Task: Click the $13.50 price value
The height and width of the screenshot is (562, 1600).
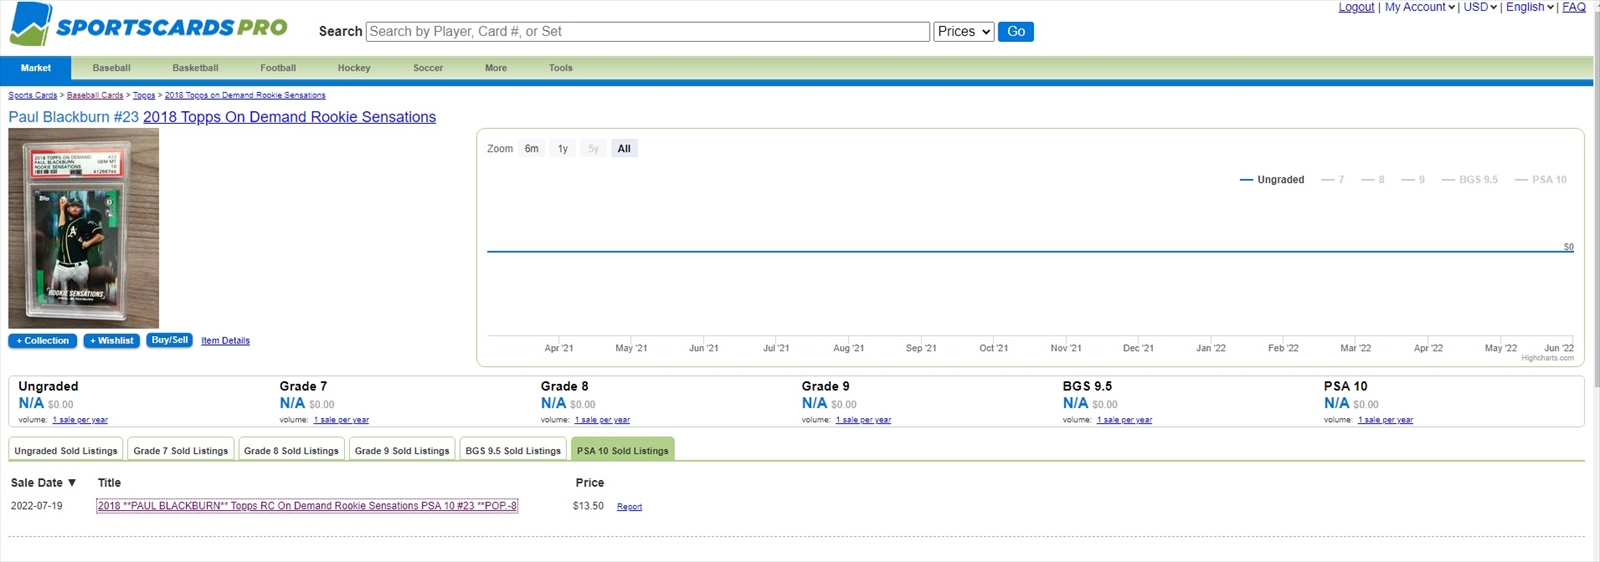Action: pos(588,506)
